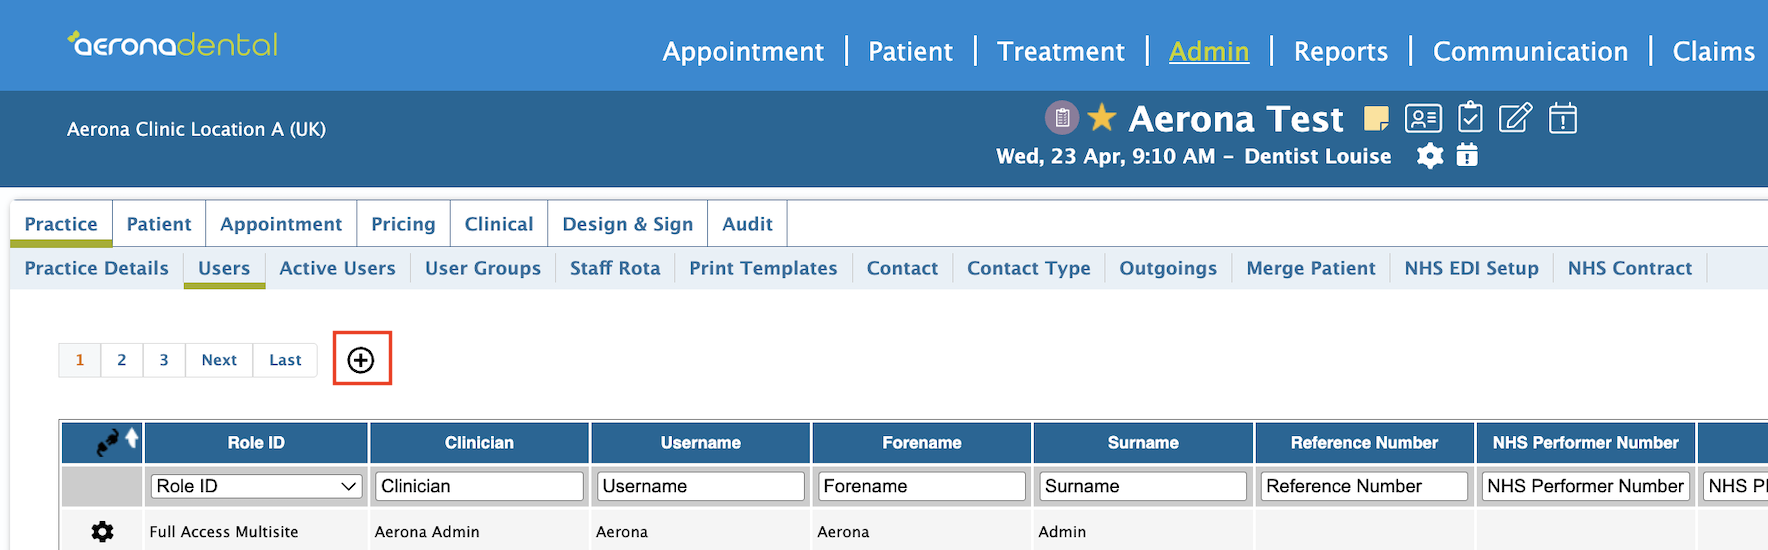1768x550 pixels.
Task: Open appointment settings gear icon
Action: point(1430,156)
